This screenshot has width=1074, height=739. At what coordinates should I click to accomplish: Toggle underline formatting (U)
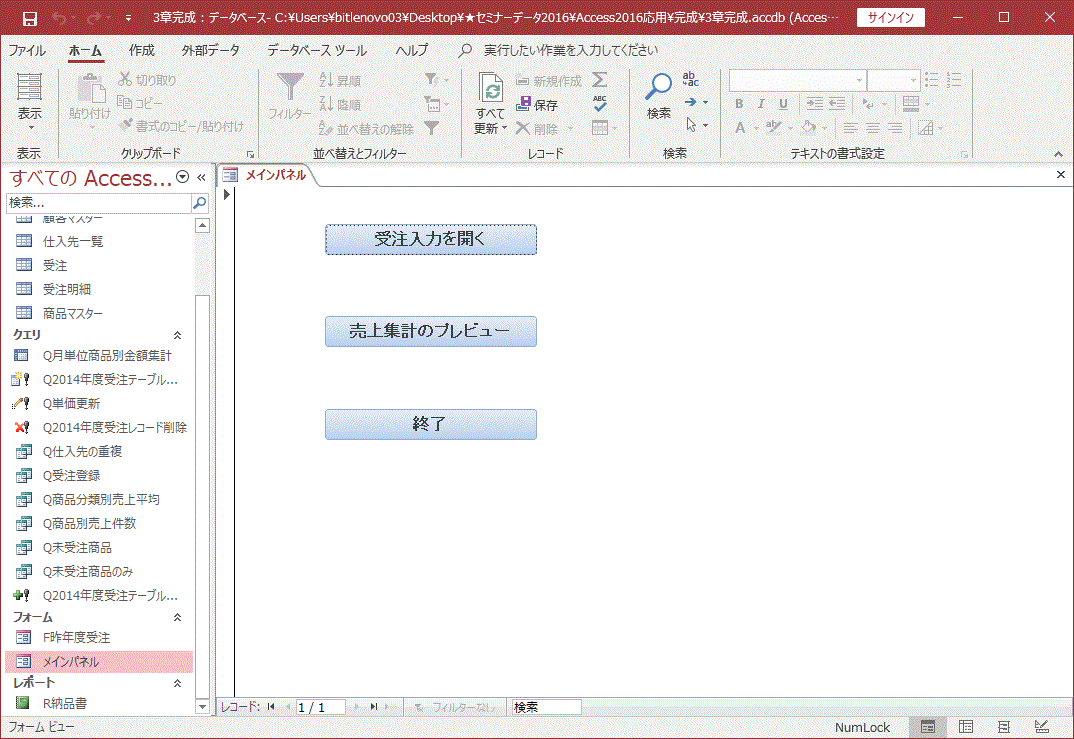coord(783,104)
